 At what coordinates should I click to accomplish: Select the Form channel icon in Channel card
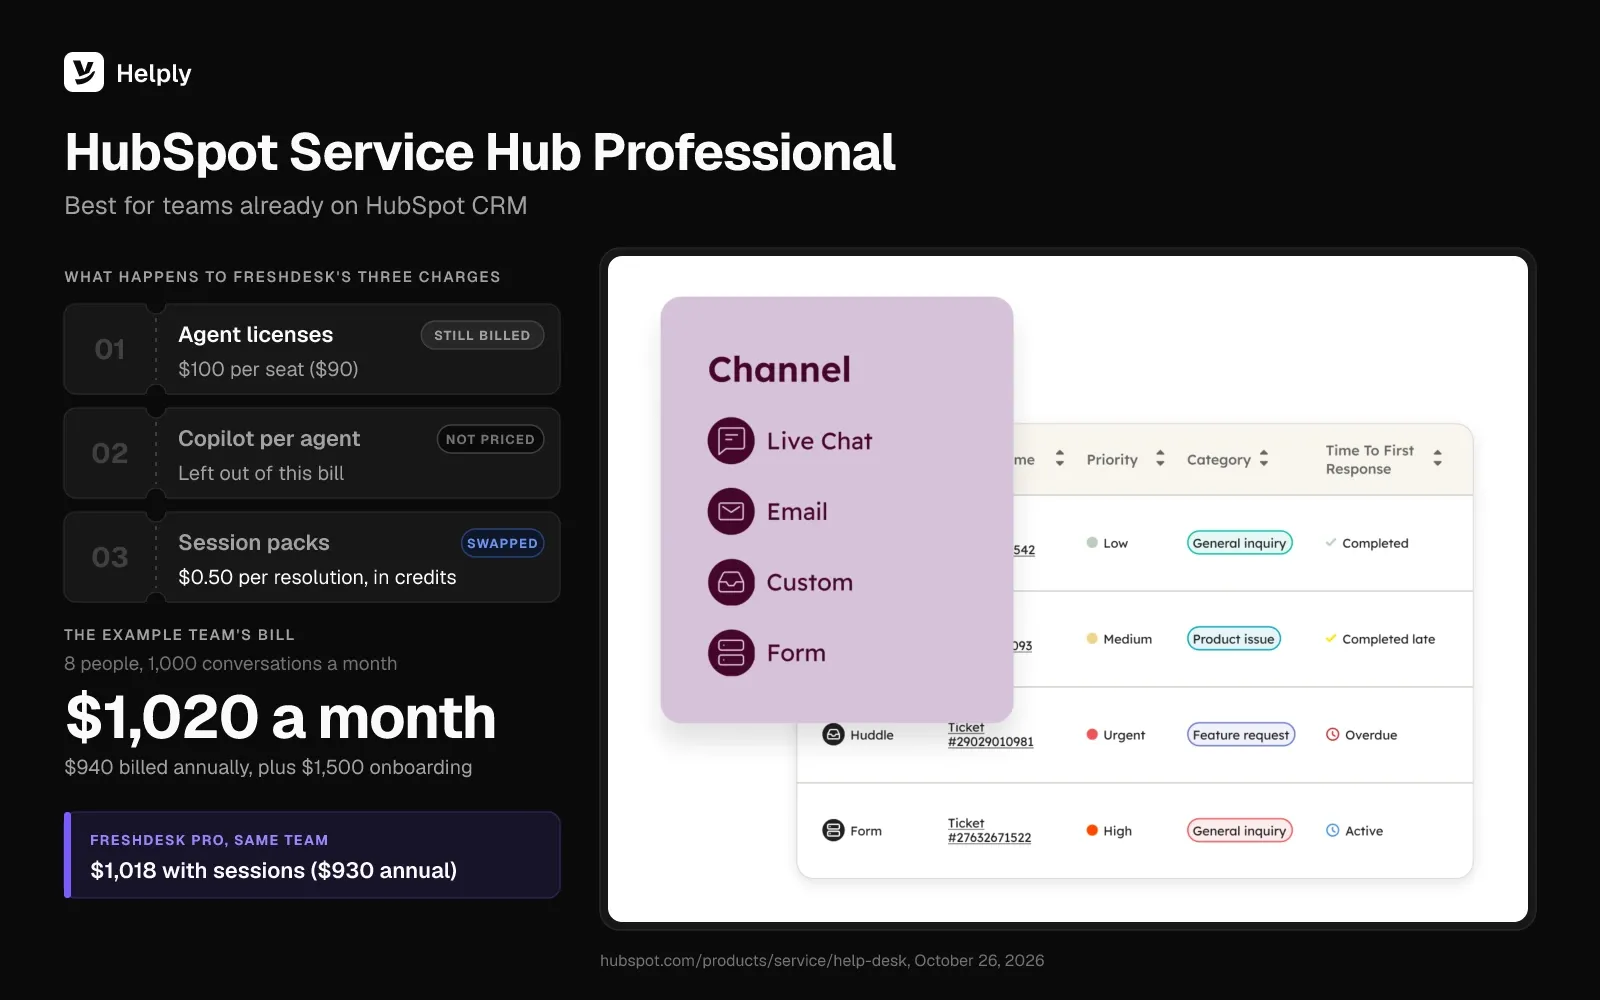tap(731, 653)
